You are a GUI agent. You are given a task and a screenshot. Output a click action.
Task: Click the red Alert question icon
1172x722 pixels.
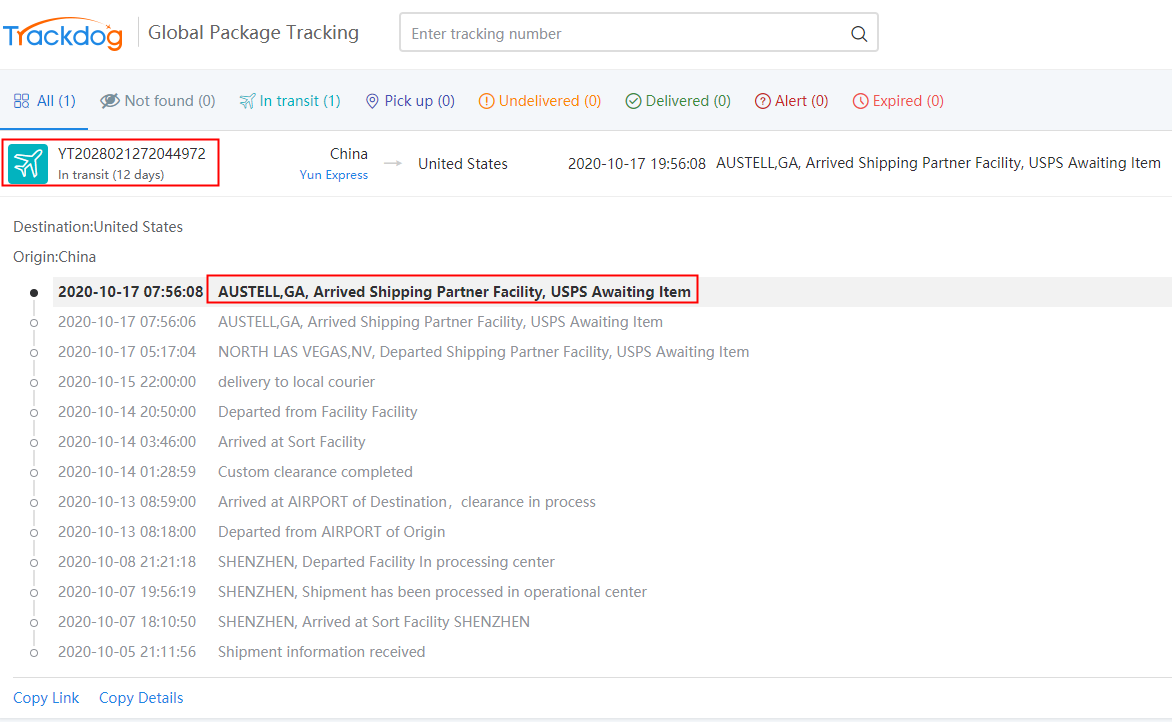[x=762, y=101]
